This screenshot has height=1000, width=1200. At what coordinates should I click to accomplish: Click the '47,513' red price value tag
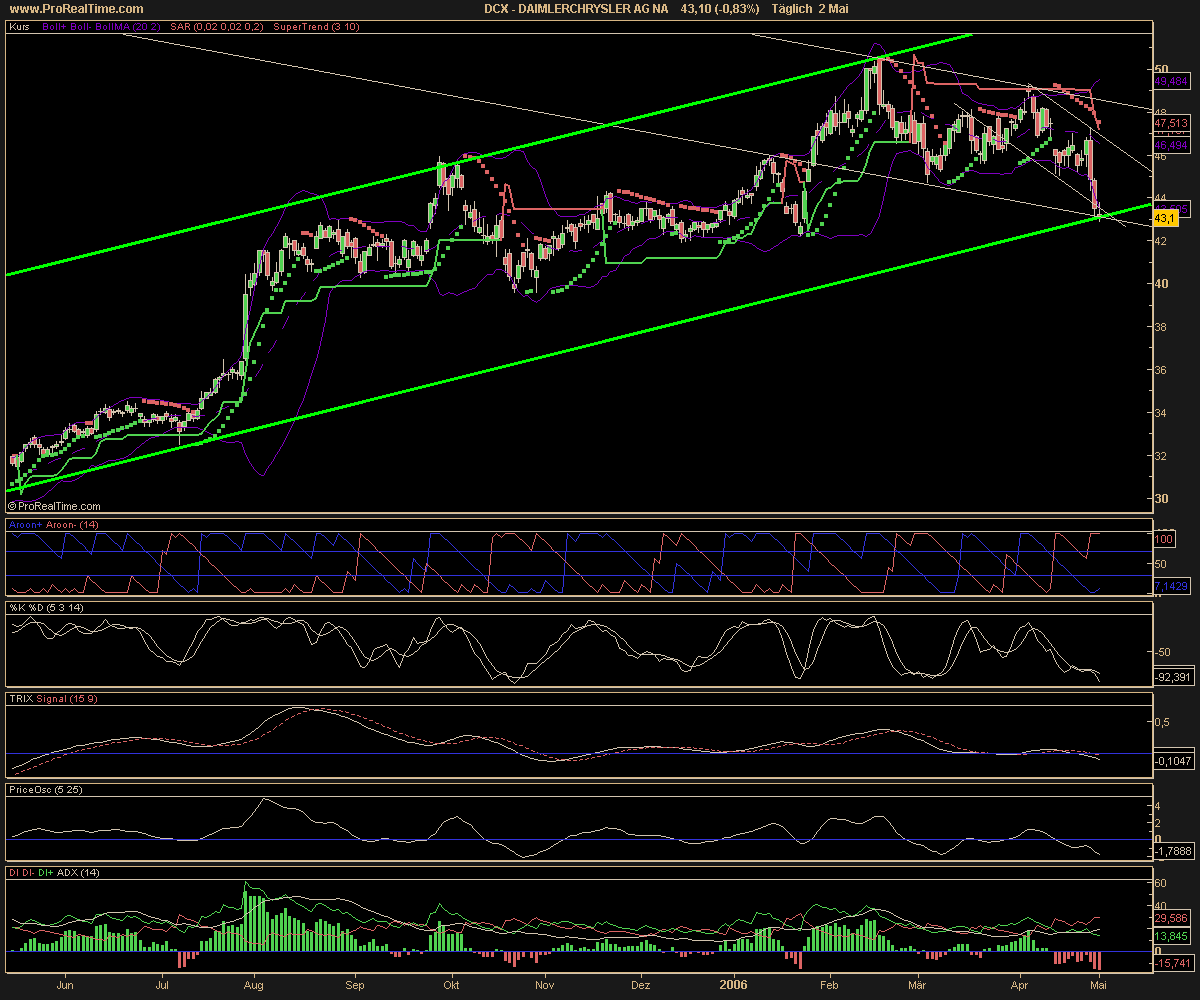tap(1171, 124)
